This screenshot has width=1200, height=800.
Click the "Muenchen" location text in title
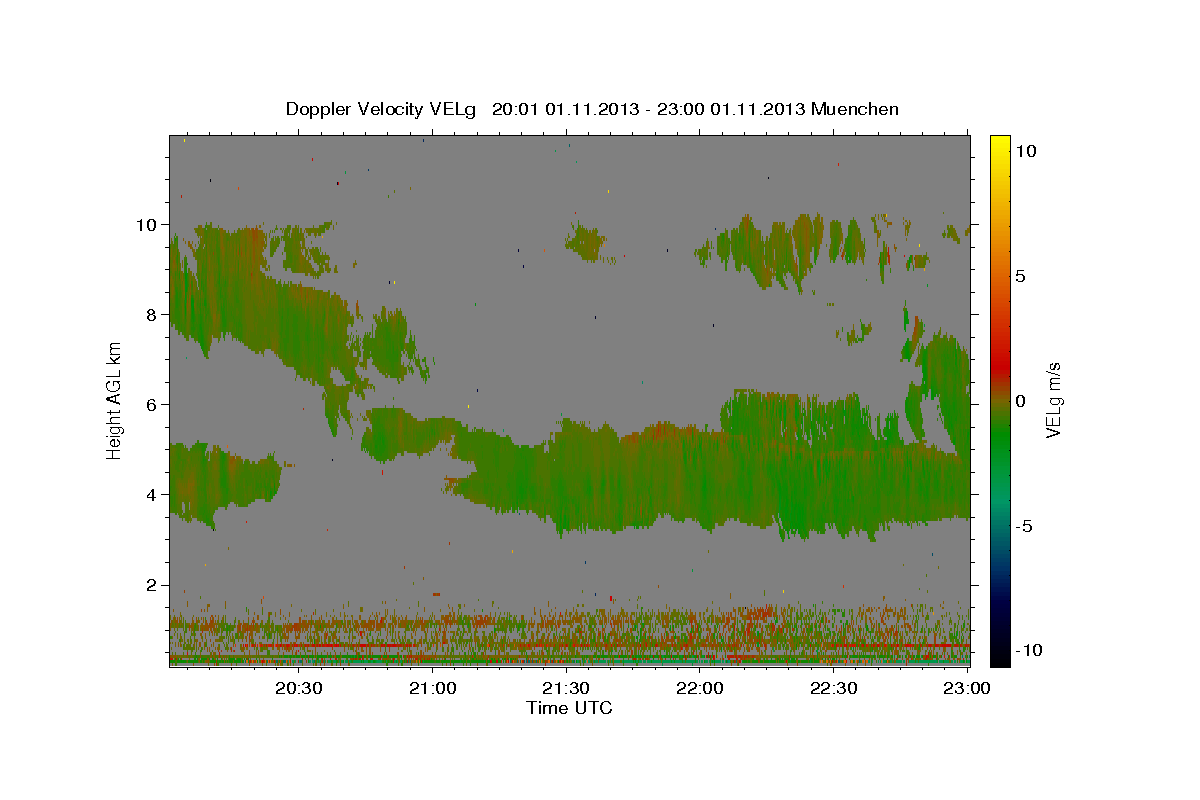[855, 109]
